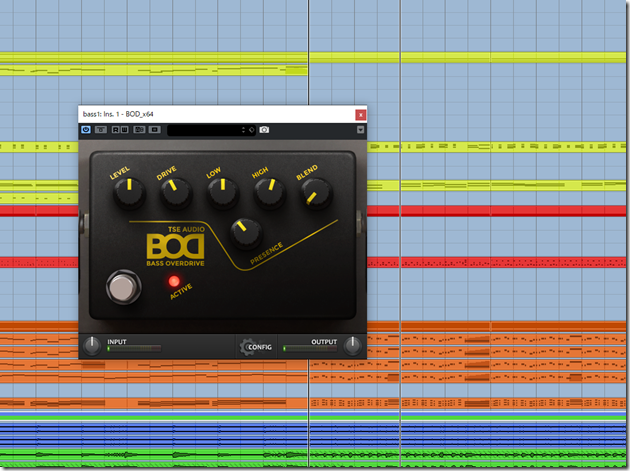Switch between A/B settings icon
Image resolution: width=630 pixels, height=471 pixels.
click(x=138, y=130)
